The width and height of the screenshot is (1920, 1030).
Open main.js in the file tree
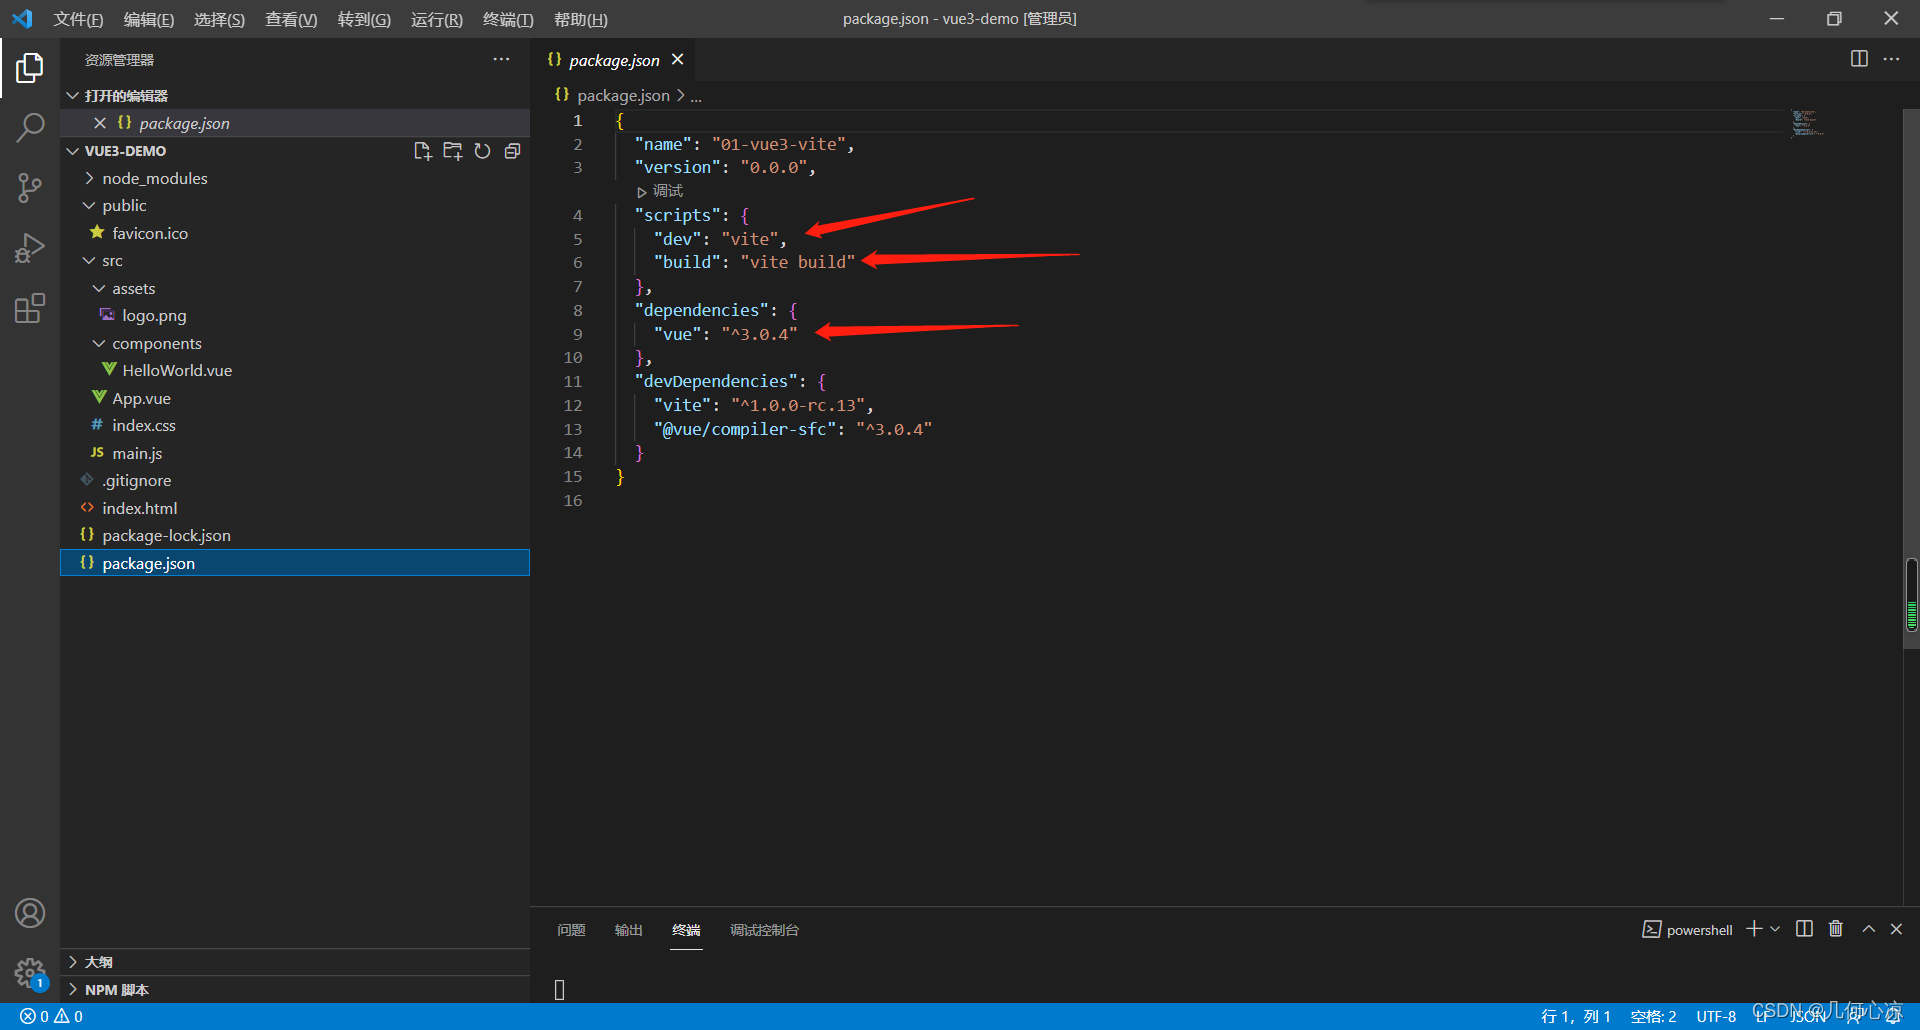(137, 453)
